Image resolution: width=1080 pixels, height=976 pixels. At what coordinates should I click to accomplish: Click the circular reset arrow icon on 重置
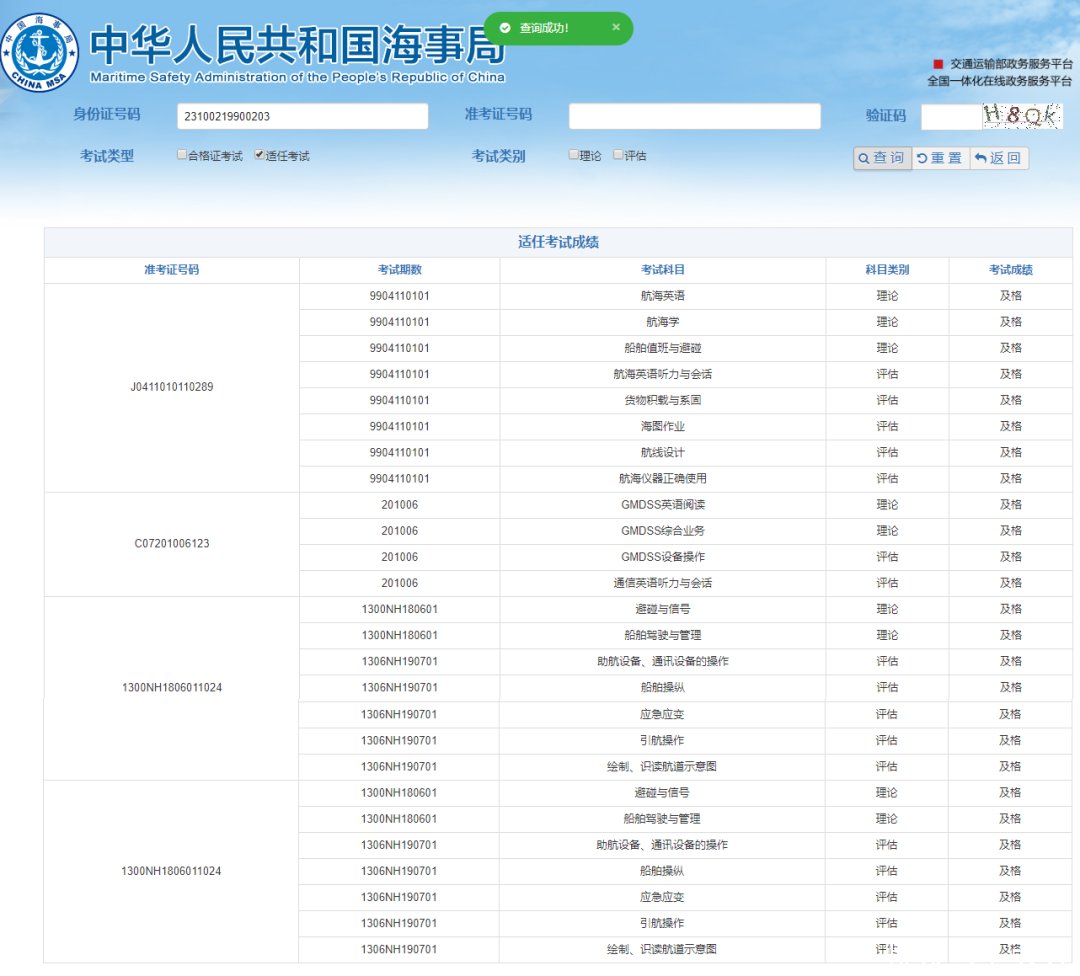coord(923,158)
